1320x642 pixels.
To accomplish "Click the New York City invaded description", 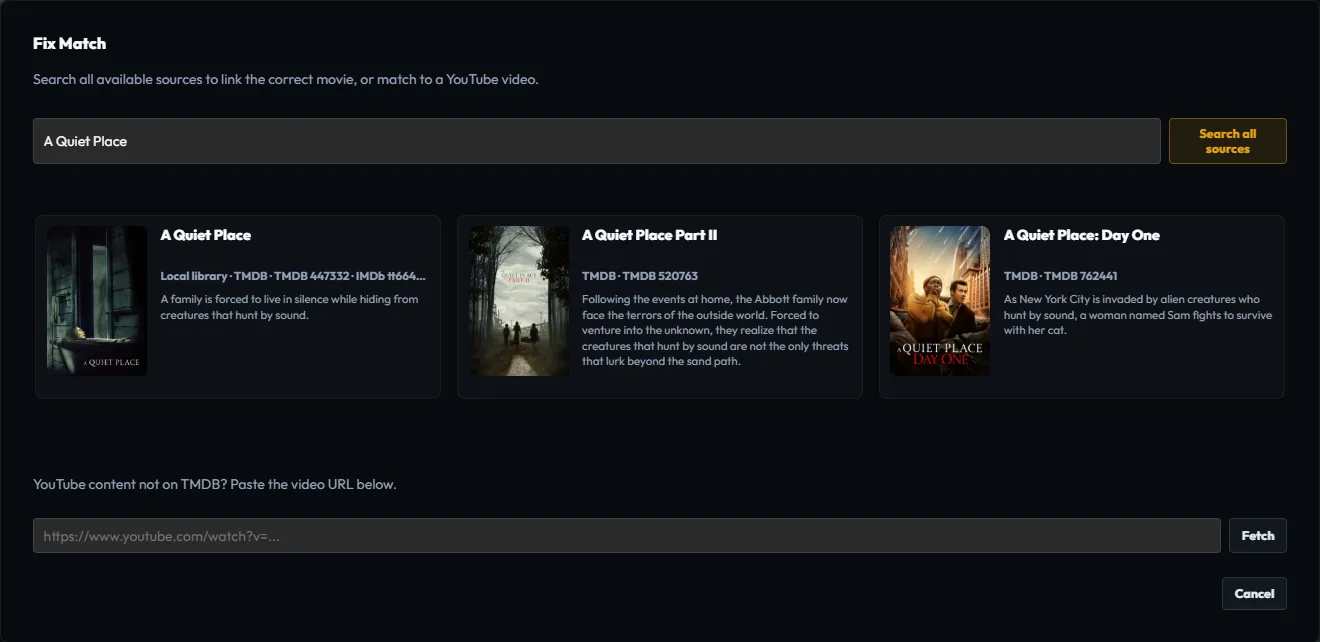I will [x=1138, y=315].
